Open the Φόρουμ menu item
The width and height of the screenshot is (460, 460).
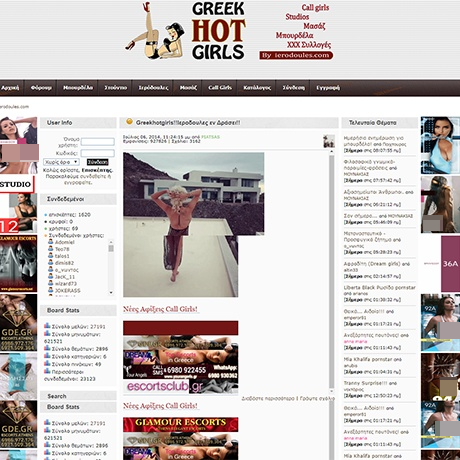[41, 88]
